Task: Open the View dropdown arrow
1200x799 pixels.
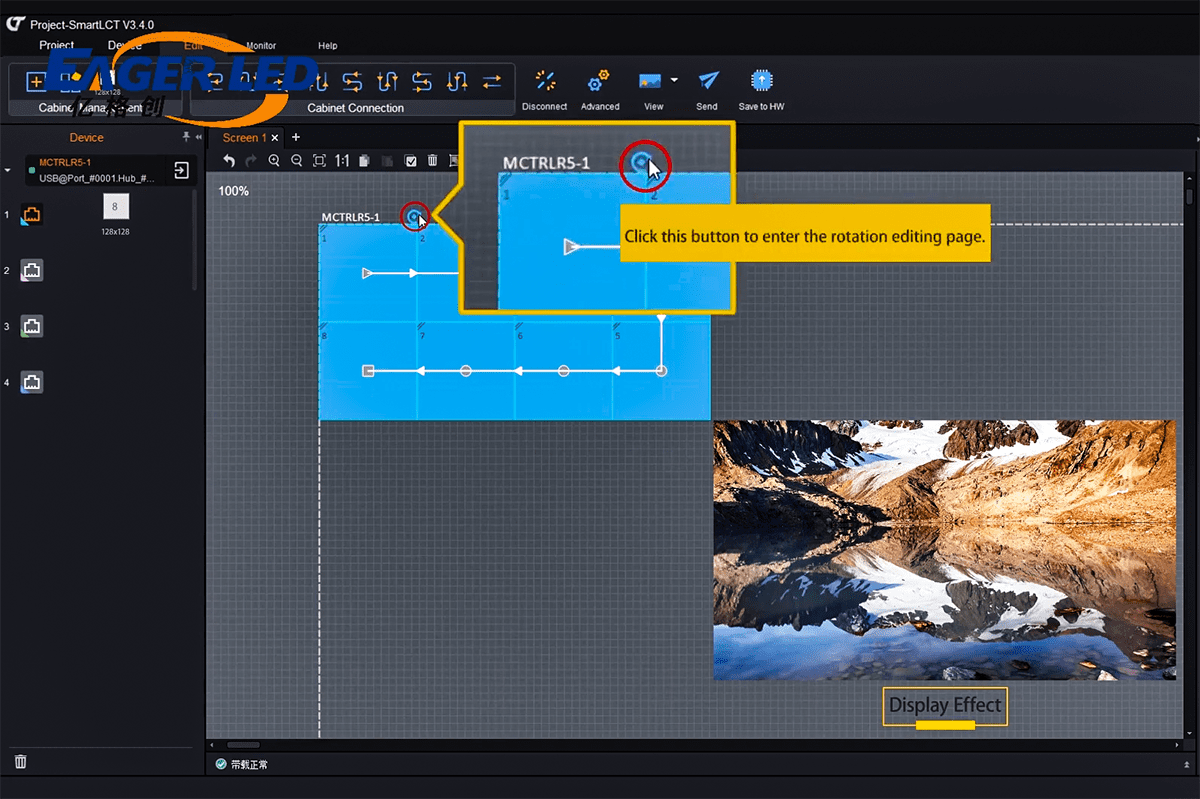Action: pyautogui.click(x=674, y=81)
